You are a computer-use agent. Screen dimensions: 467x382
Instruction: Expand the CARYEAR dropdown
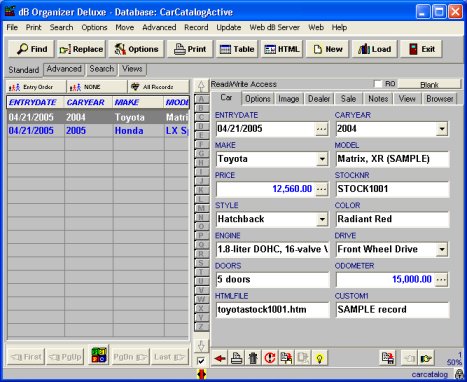click(x=442, y=129)
